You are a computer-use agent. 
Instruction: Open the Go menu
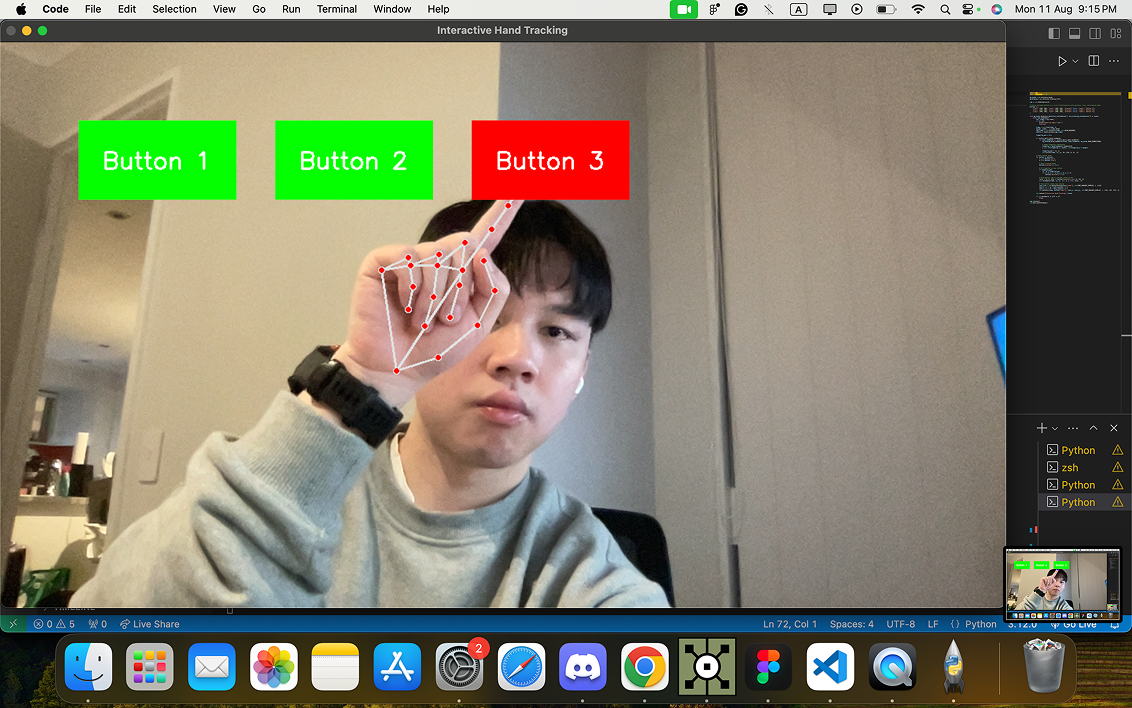[x=259, y=9]
